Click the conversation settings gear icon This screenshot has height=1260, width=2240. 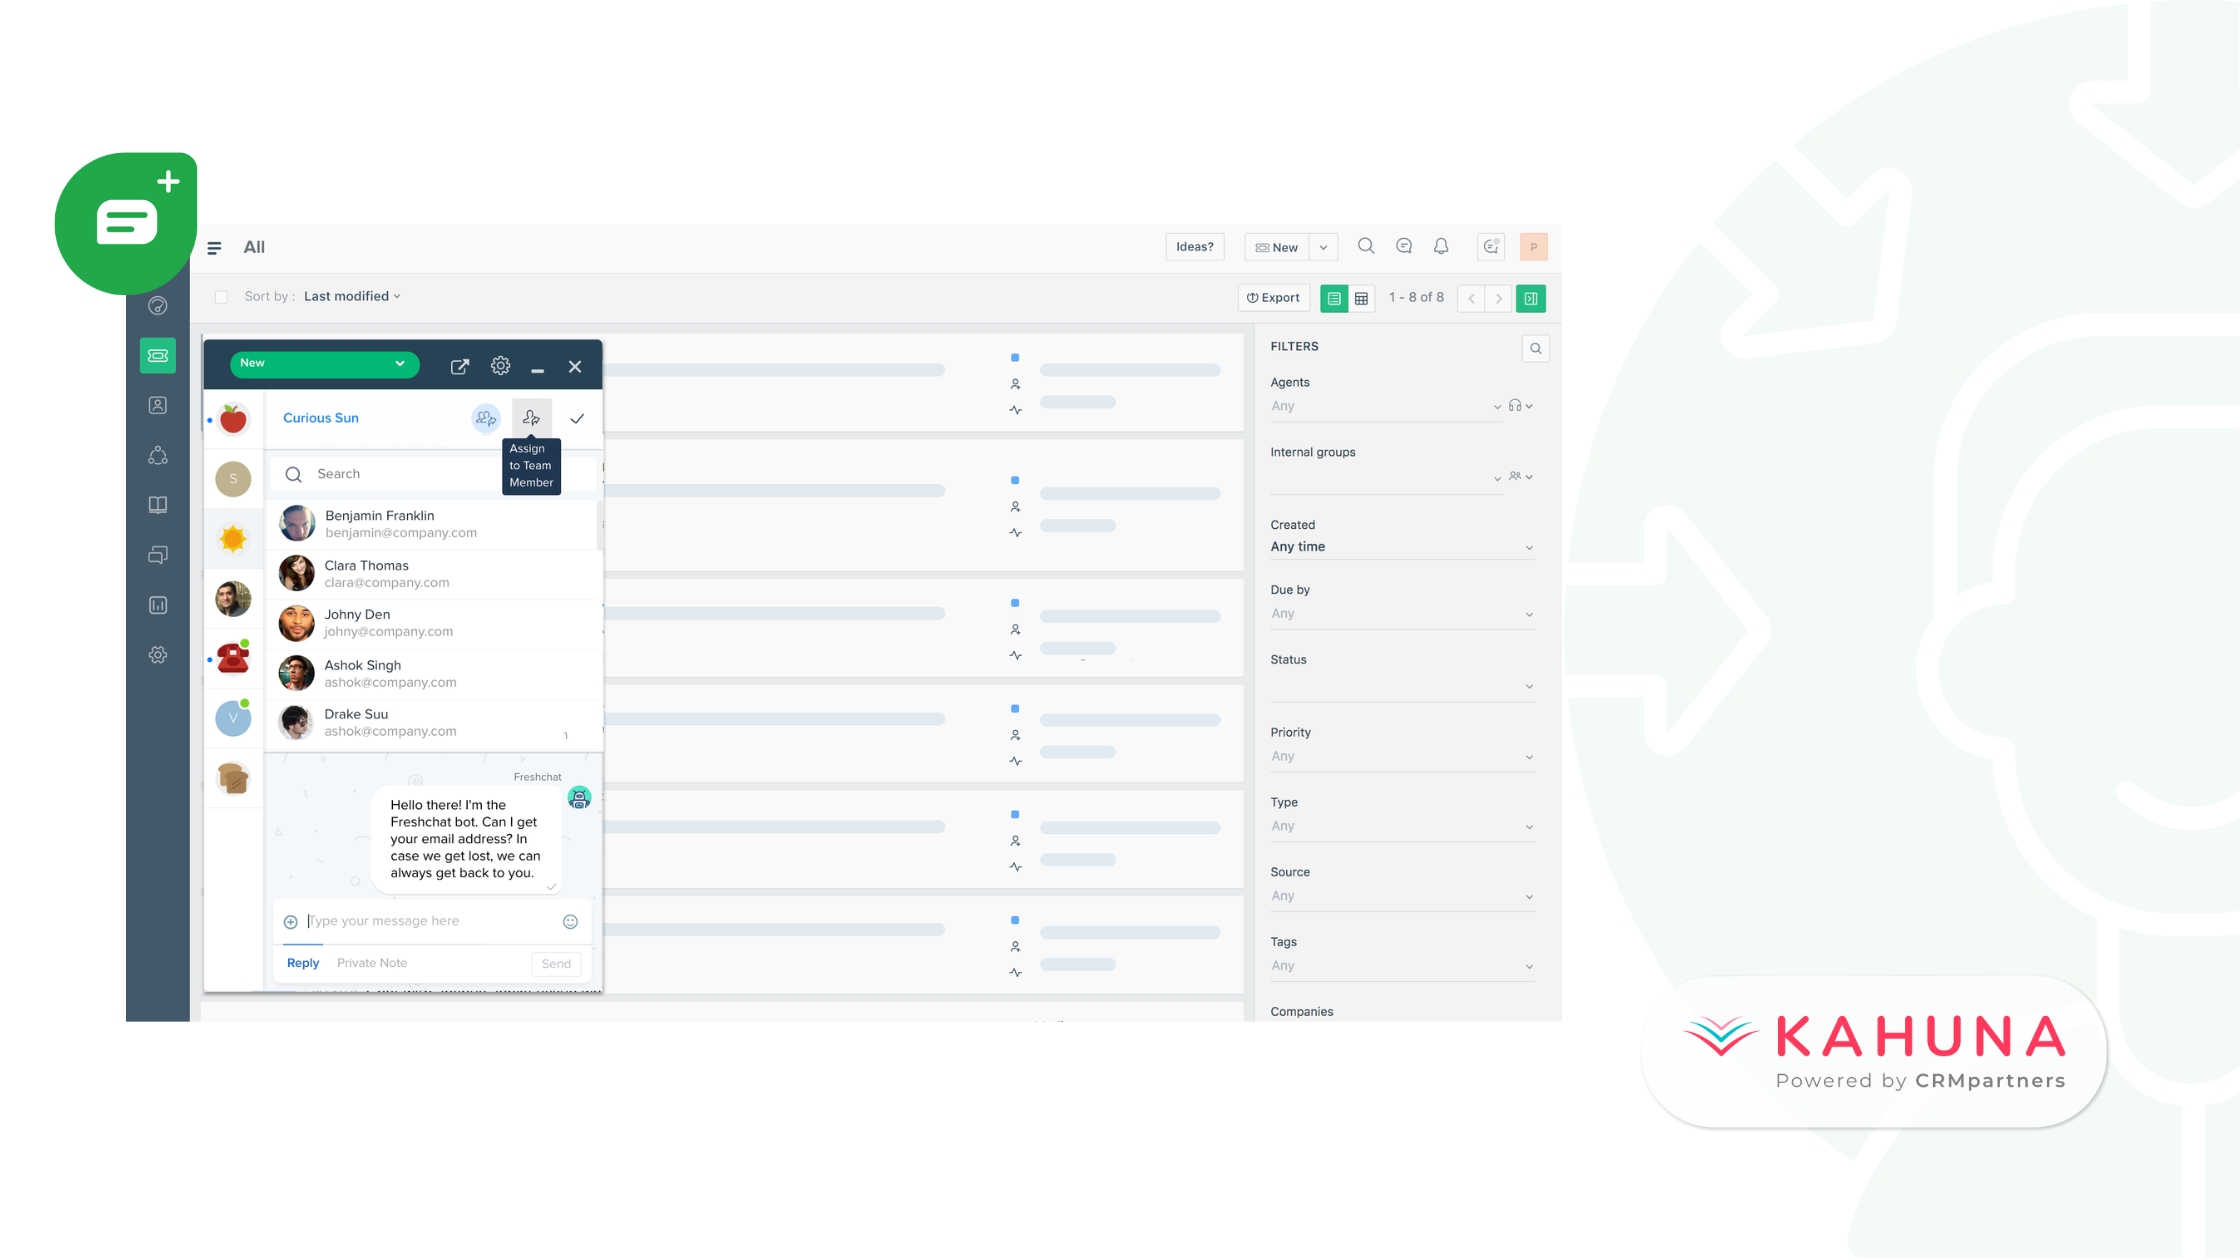[x=500, y=366]
